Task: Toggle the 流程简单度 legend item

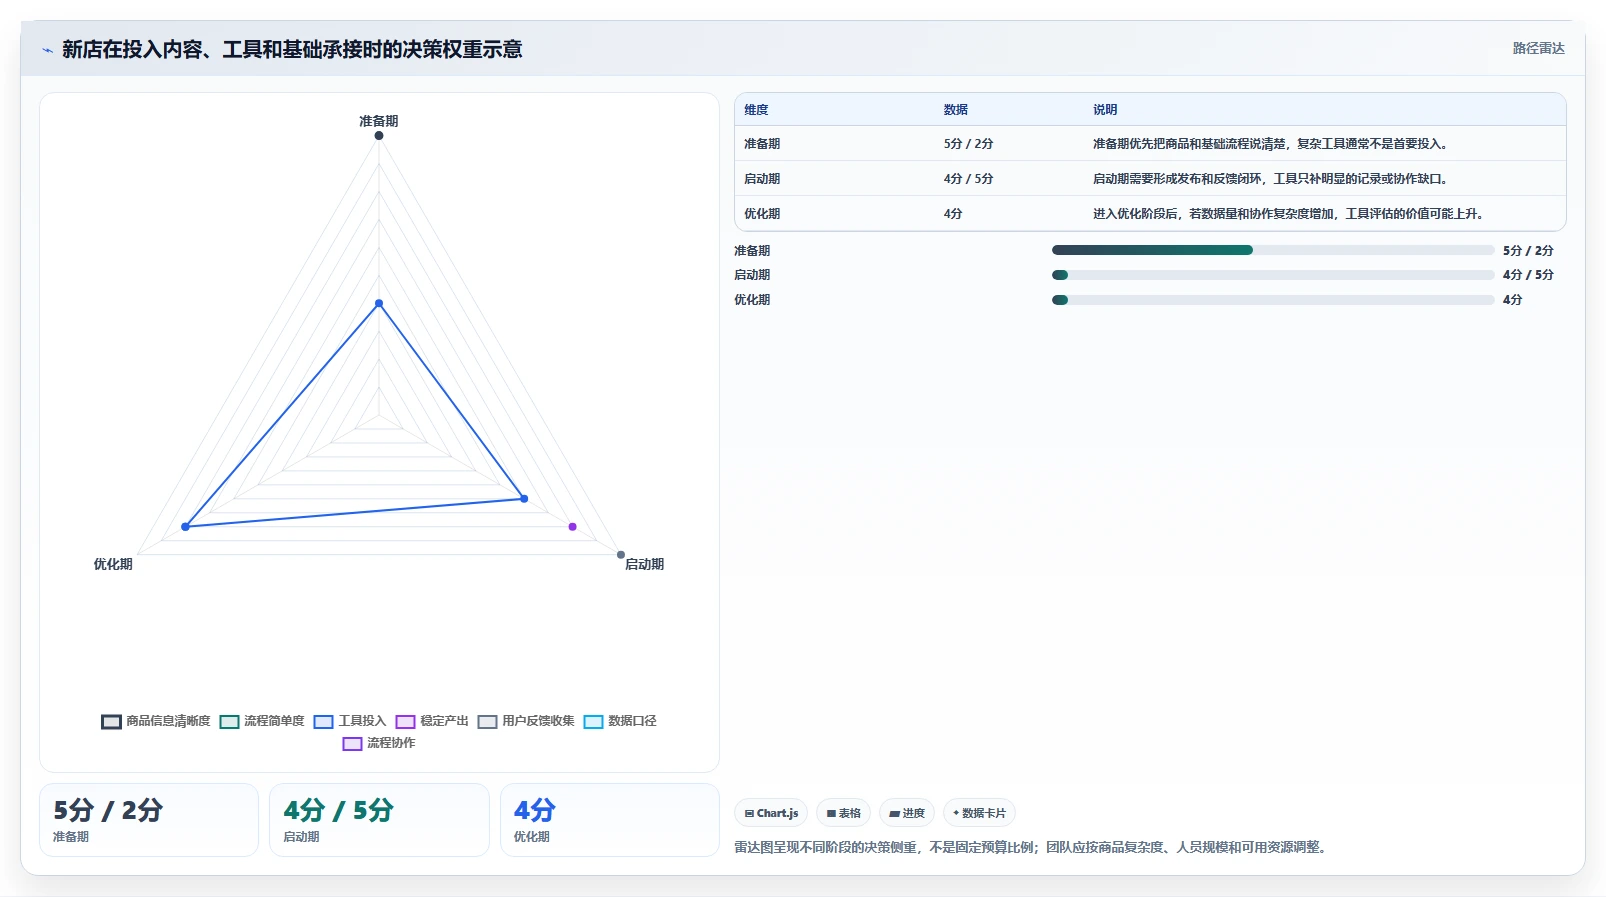Action: (x=262, y=721)
